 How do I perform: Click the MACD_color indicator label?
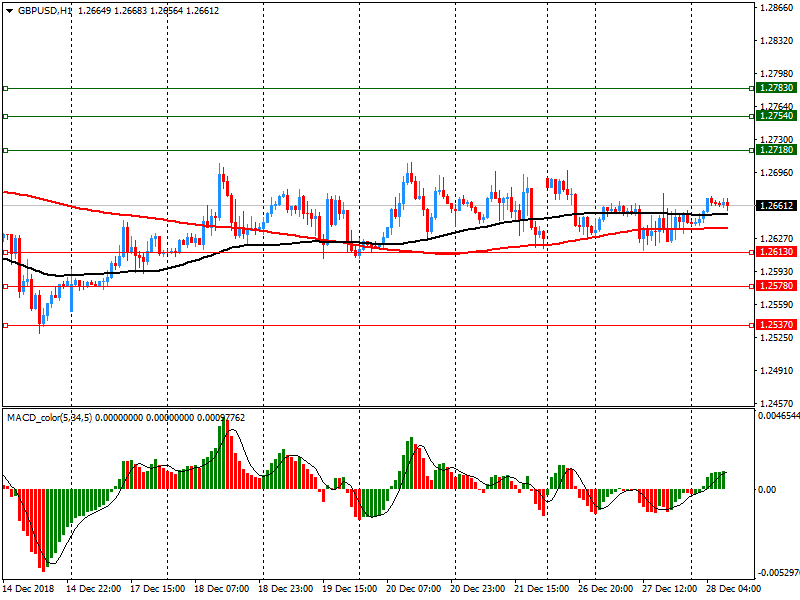pyautogui.click(x=50, y=417)
